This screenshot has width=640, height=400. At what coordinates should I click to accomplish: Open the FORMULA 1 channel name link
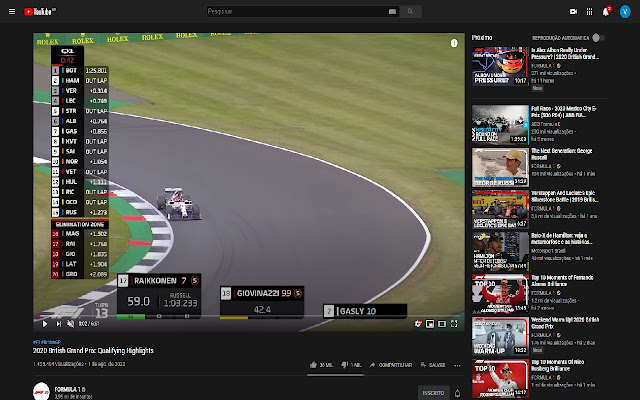[x=69, y=389]
